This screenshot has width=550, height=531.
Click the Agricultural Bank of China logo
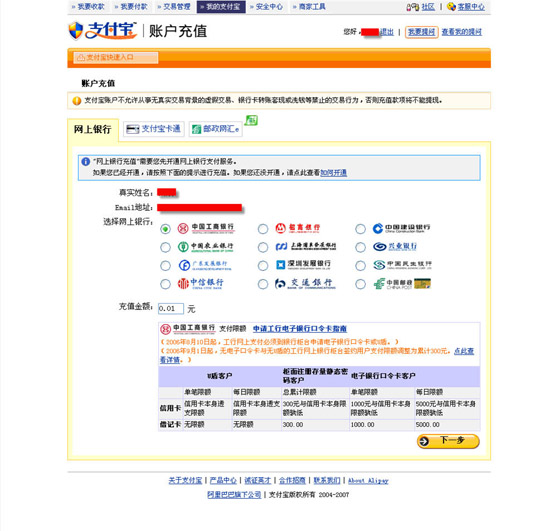[205, 247]
